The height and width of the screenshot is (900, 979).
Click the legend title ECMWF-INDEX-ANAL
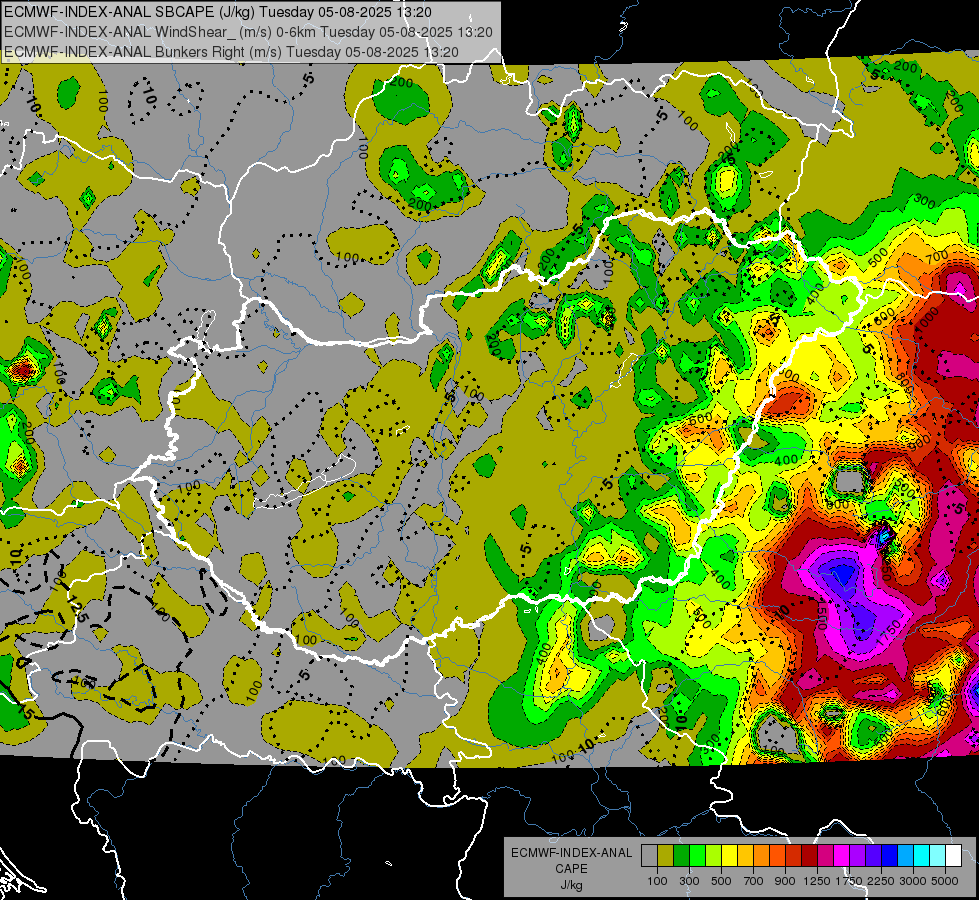coord(571,853)
